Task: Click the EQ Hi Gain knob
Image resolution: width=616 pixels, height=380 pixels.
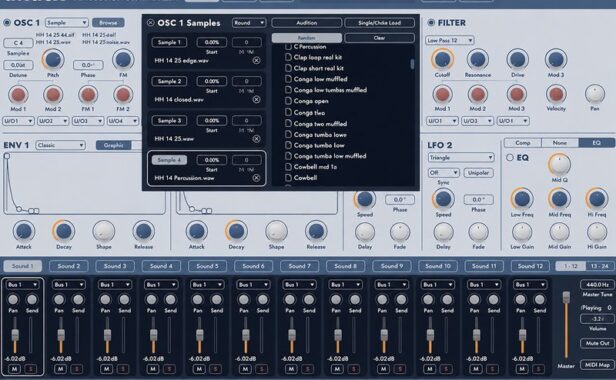Action: pyautogui.click(x=597, y=232)
